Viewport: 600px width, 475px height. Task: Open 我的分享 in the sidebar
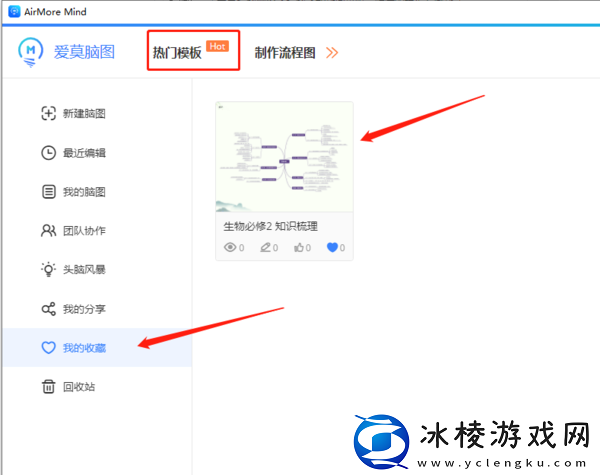[84, 309]
